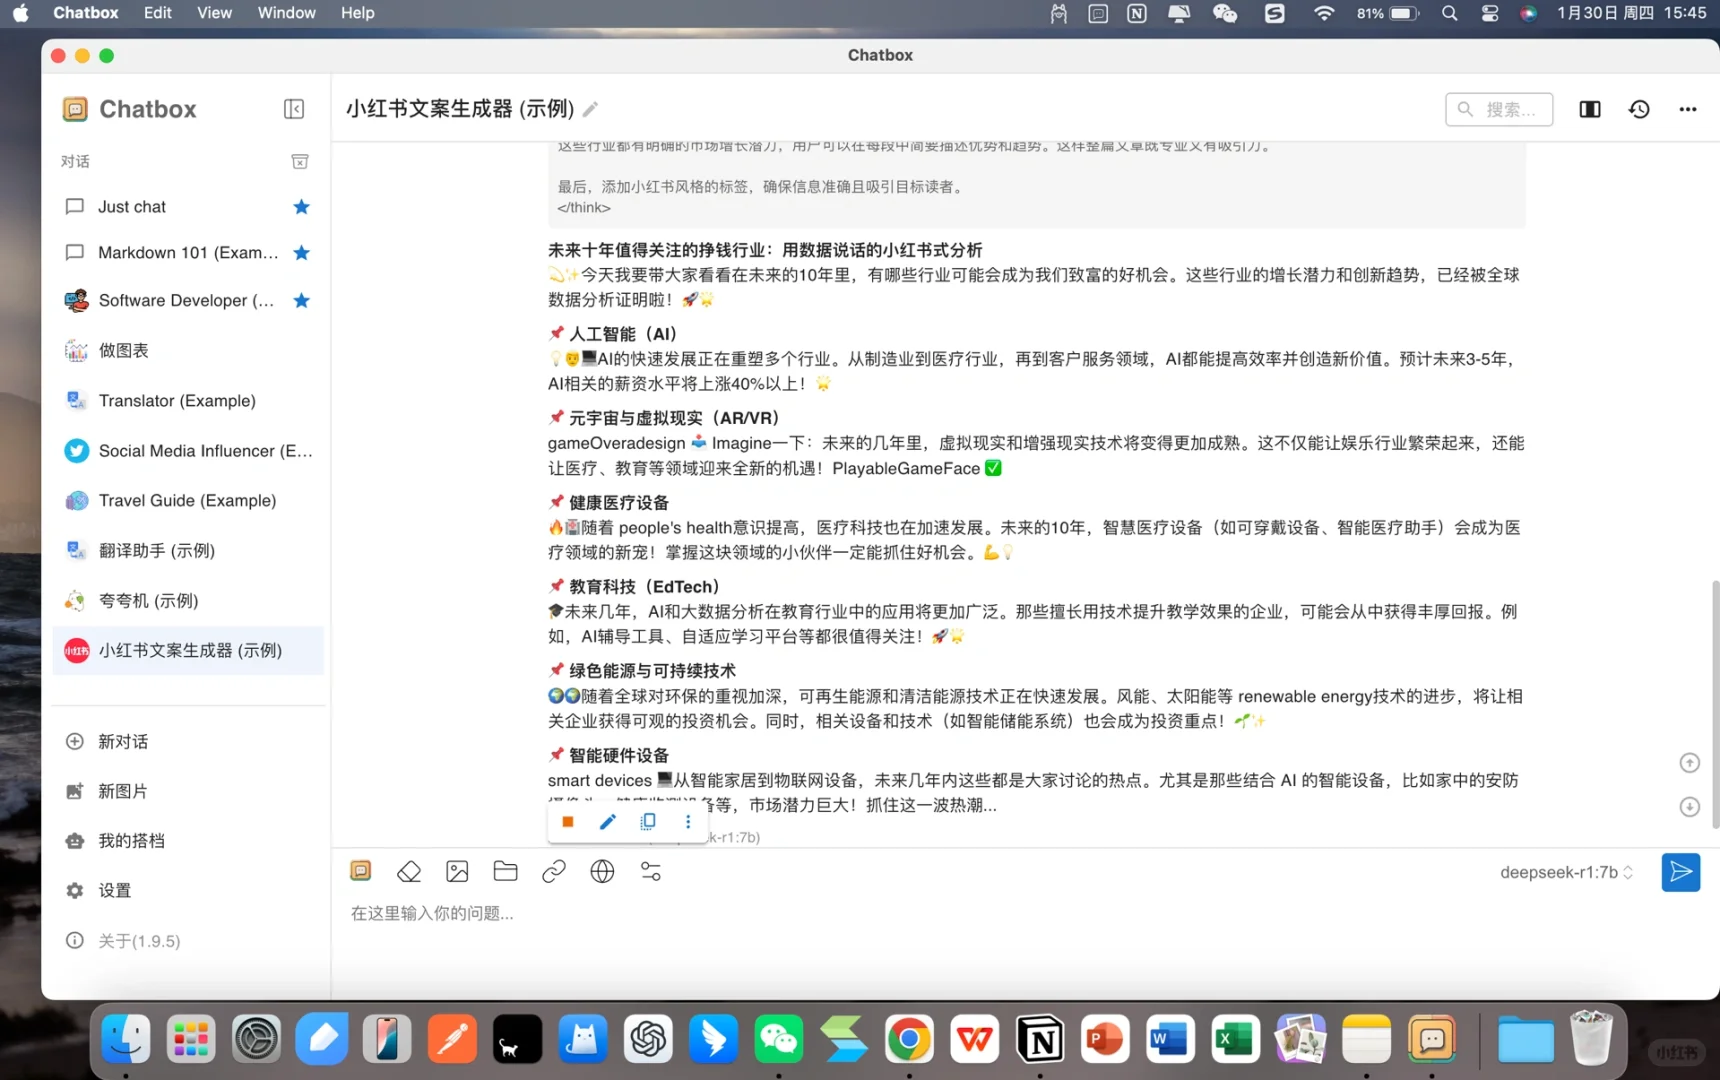The image size is (1720, 1080).
Task: Select the 做图表 conversation
Action: pyautogui.click(x=122, y=350)
